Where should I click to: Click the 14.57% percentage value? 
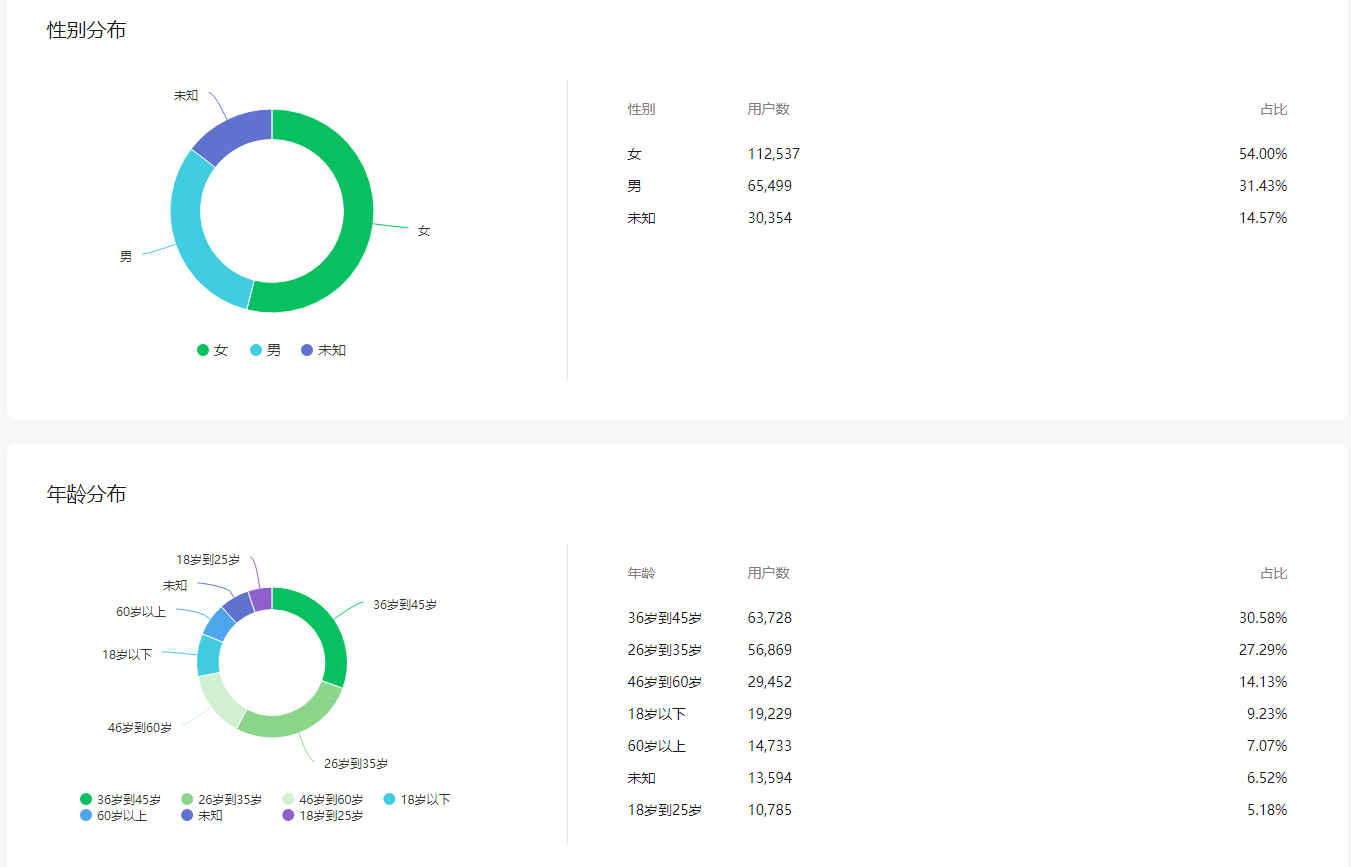tap(1263, 218)
